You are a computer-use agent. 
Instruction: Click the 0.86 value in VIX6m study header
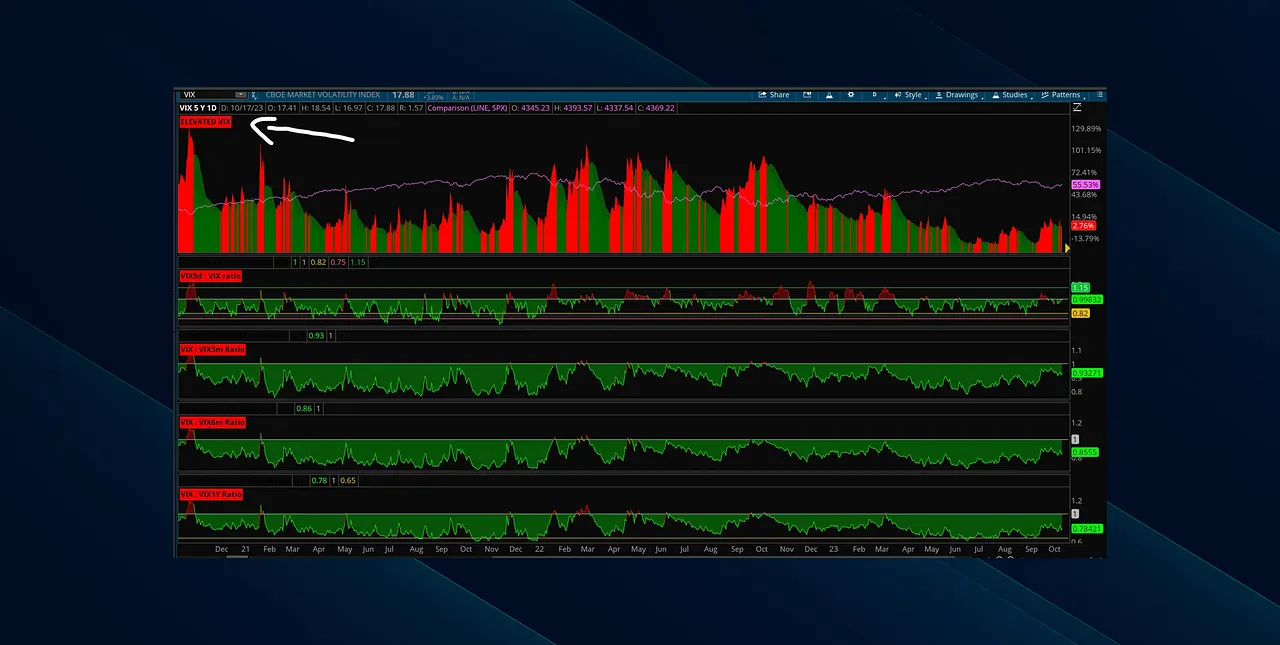(304, 409)
